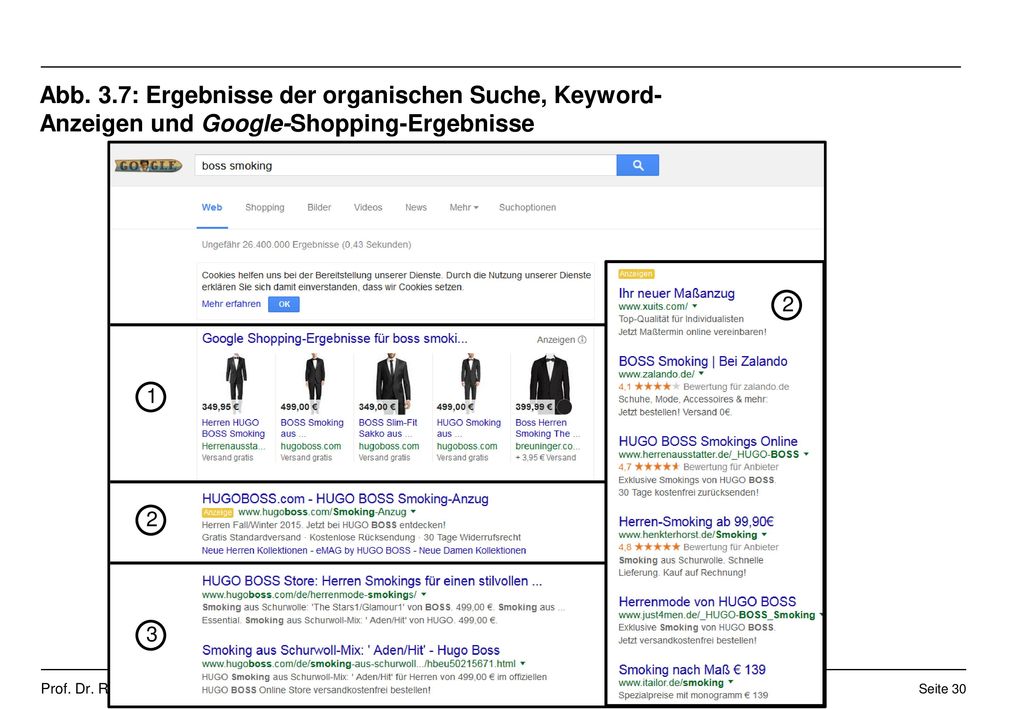
Task: Open the Ihr neuer Maßanzug ad
Action: 677,293
